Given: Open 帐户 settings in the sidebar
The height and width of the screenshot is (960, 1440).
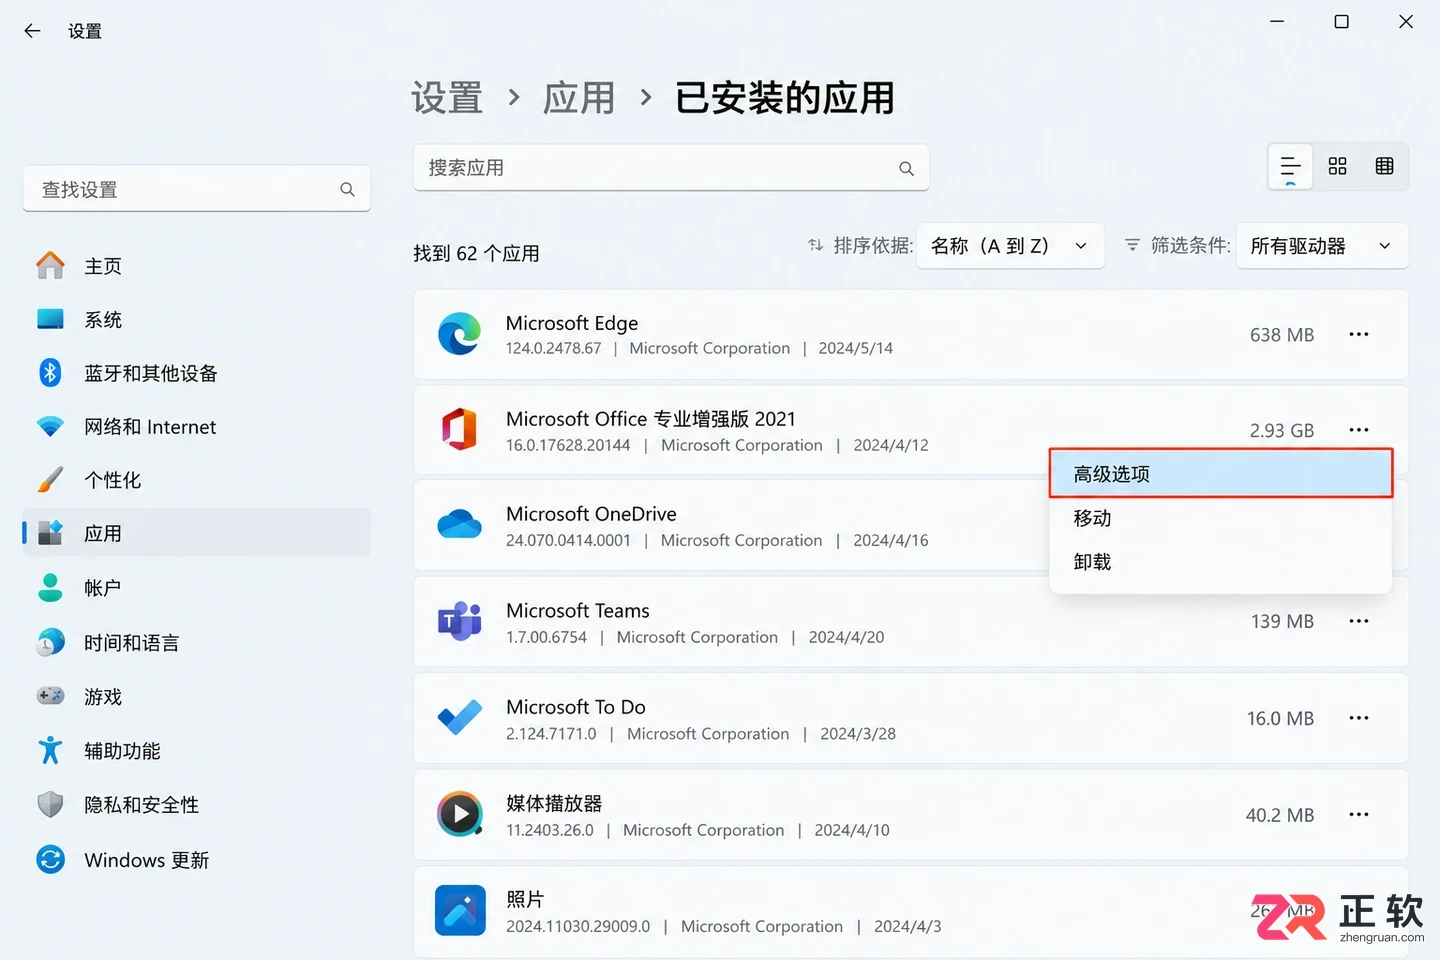Looking at the screenshot, I should click(x=197, y=588).
